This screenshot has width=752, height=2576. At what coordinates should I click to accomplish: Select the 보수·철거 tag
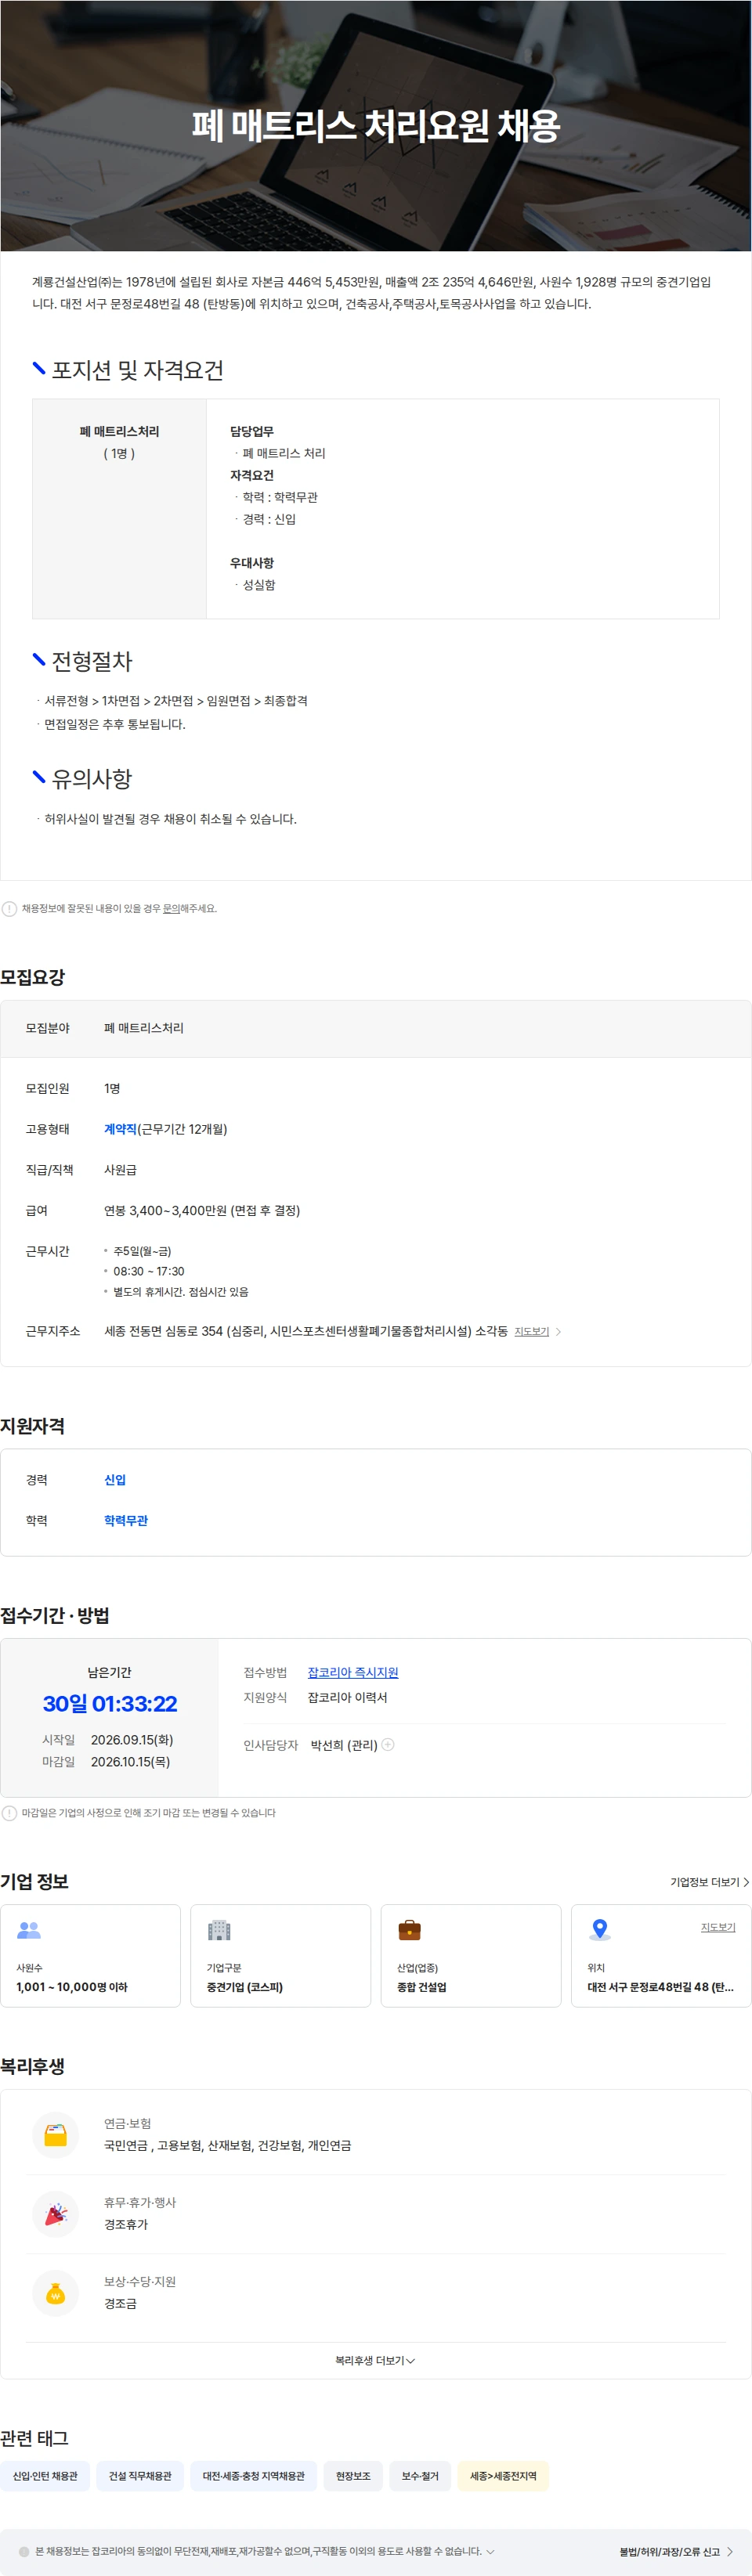[x=420, y=2476]
